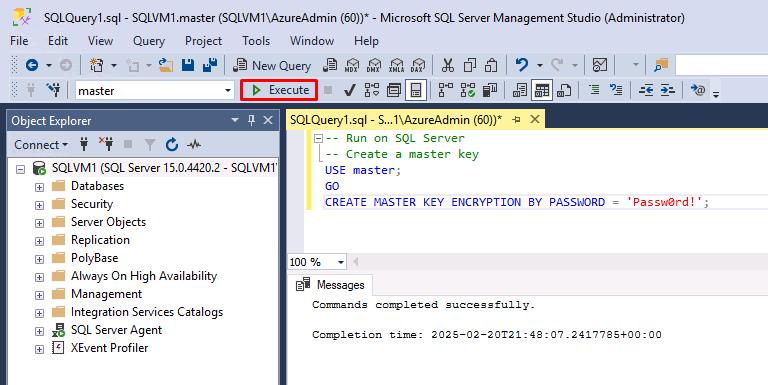This screenshot has width=768, height=385.
Task: Open Find in Files icon
Action: tap(661, 65)
